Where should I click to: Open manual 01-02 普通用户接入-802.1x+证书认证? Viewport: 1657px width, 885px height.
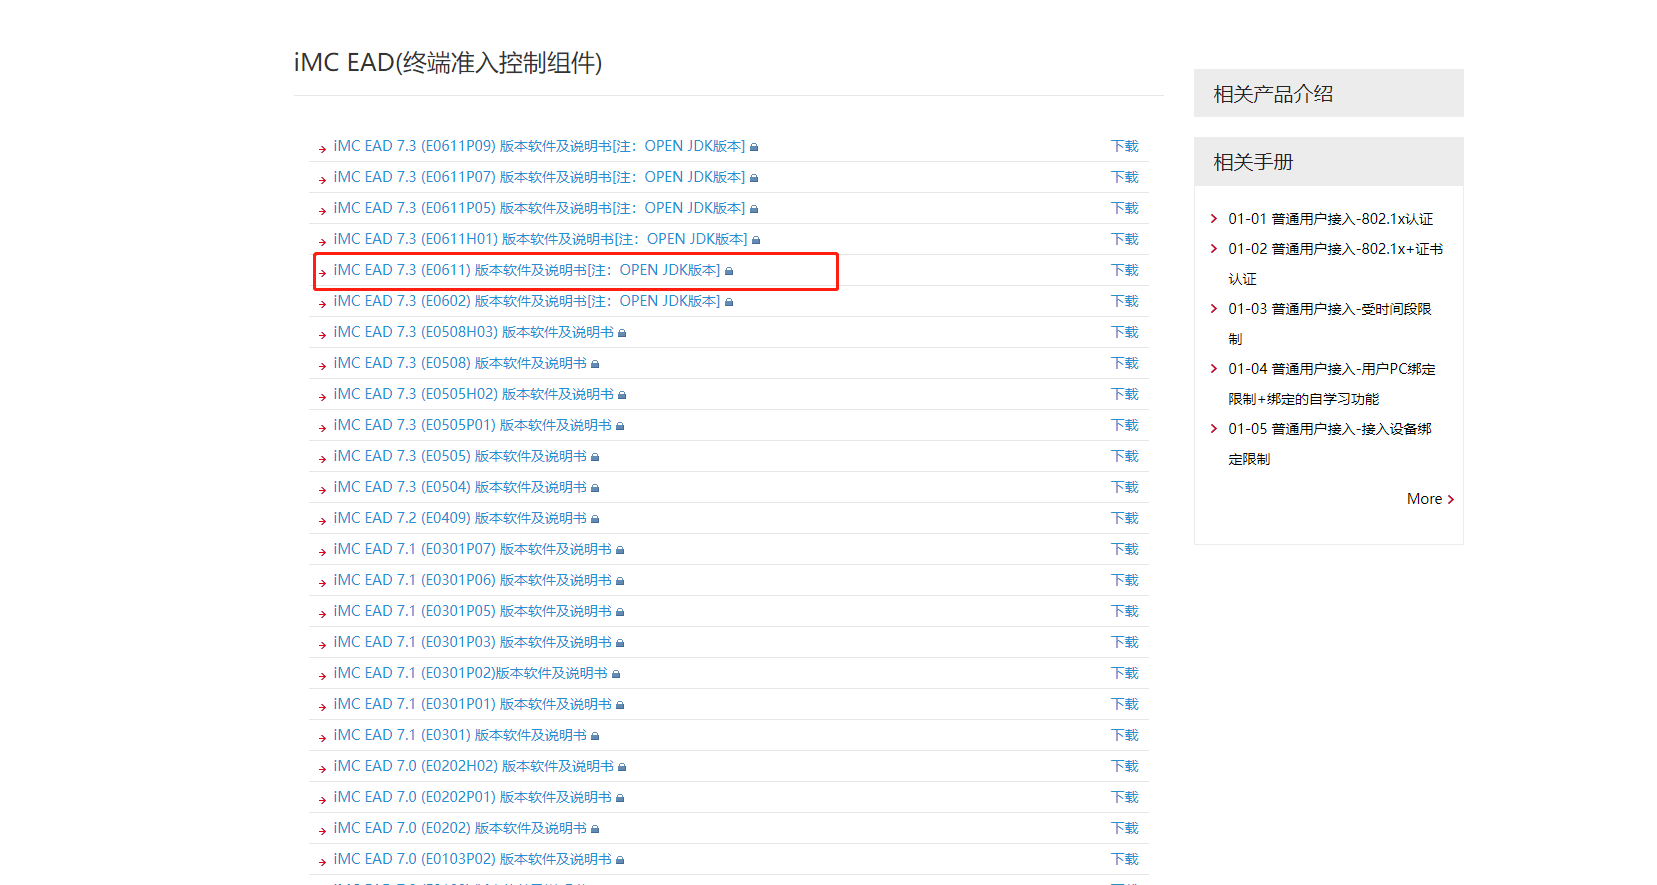click(1336, 264)
